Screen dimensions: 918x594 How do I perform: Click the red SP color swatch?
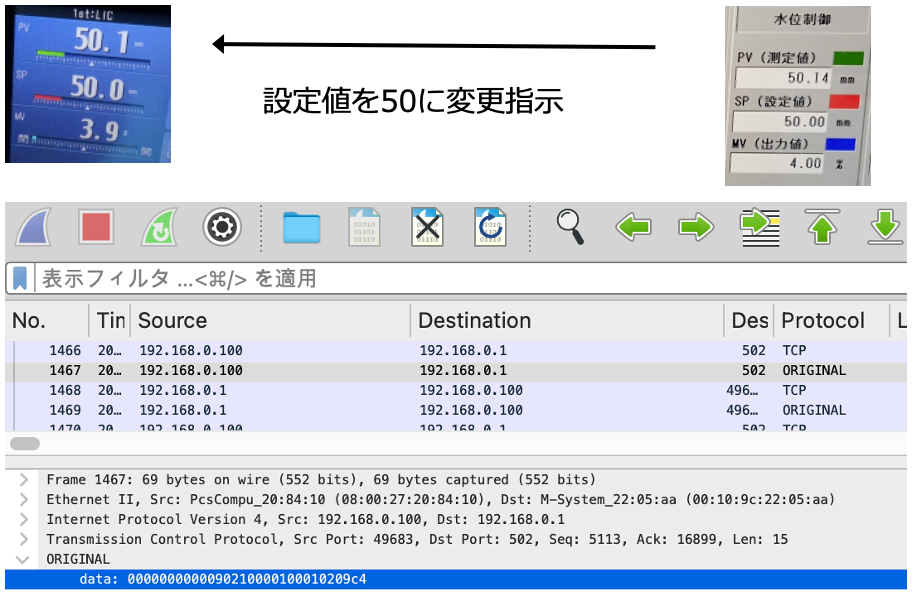tap(846, 101)
